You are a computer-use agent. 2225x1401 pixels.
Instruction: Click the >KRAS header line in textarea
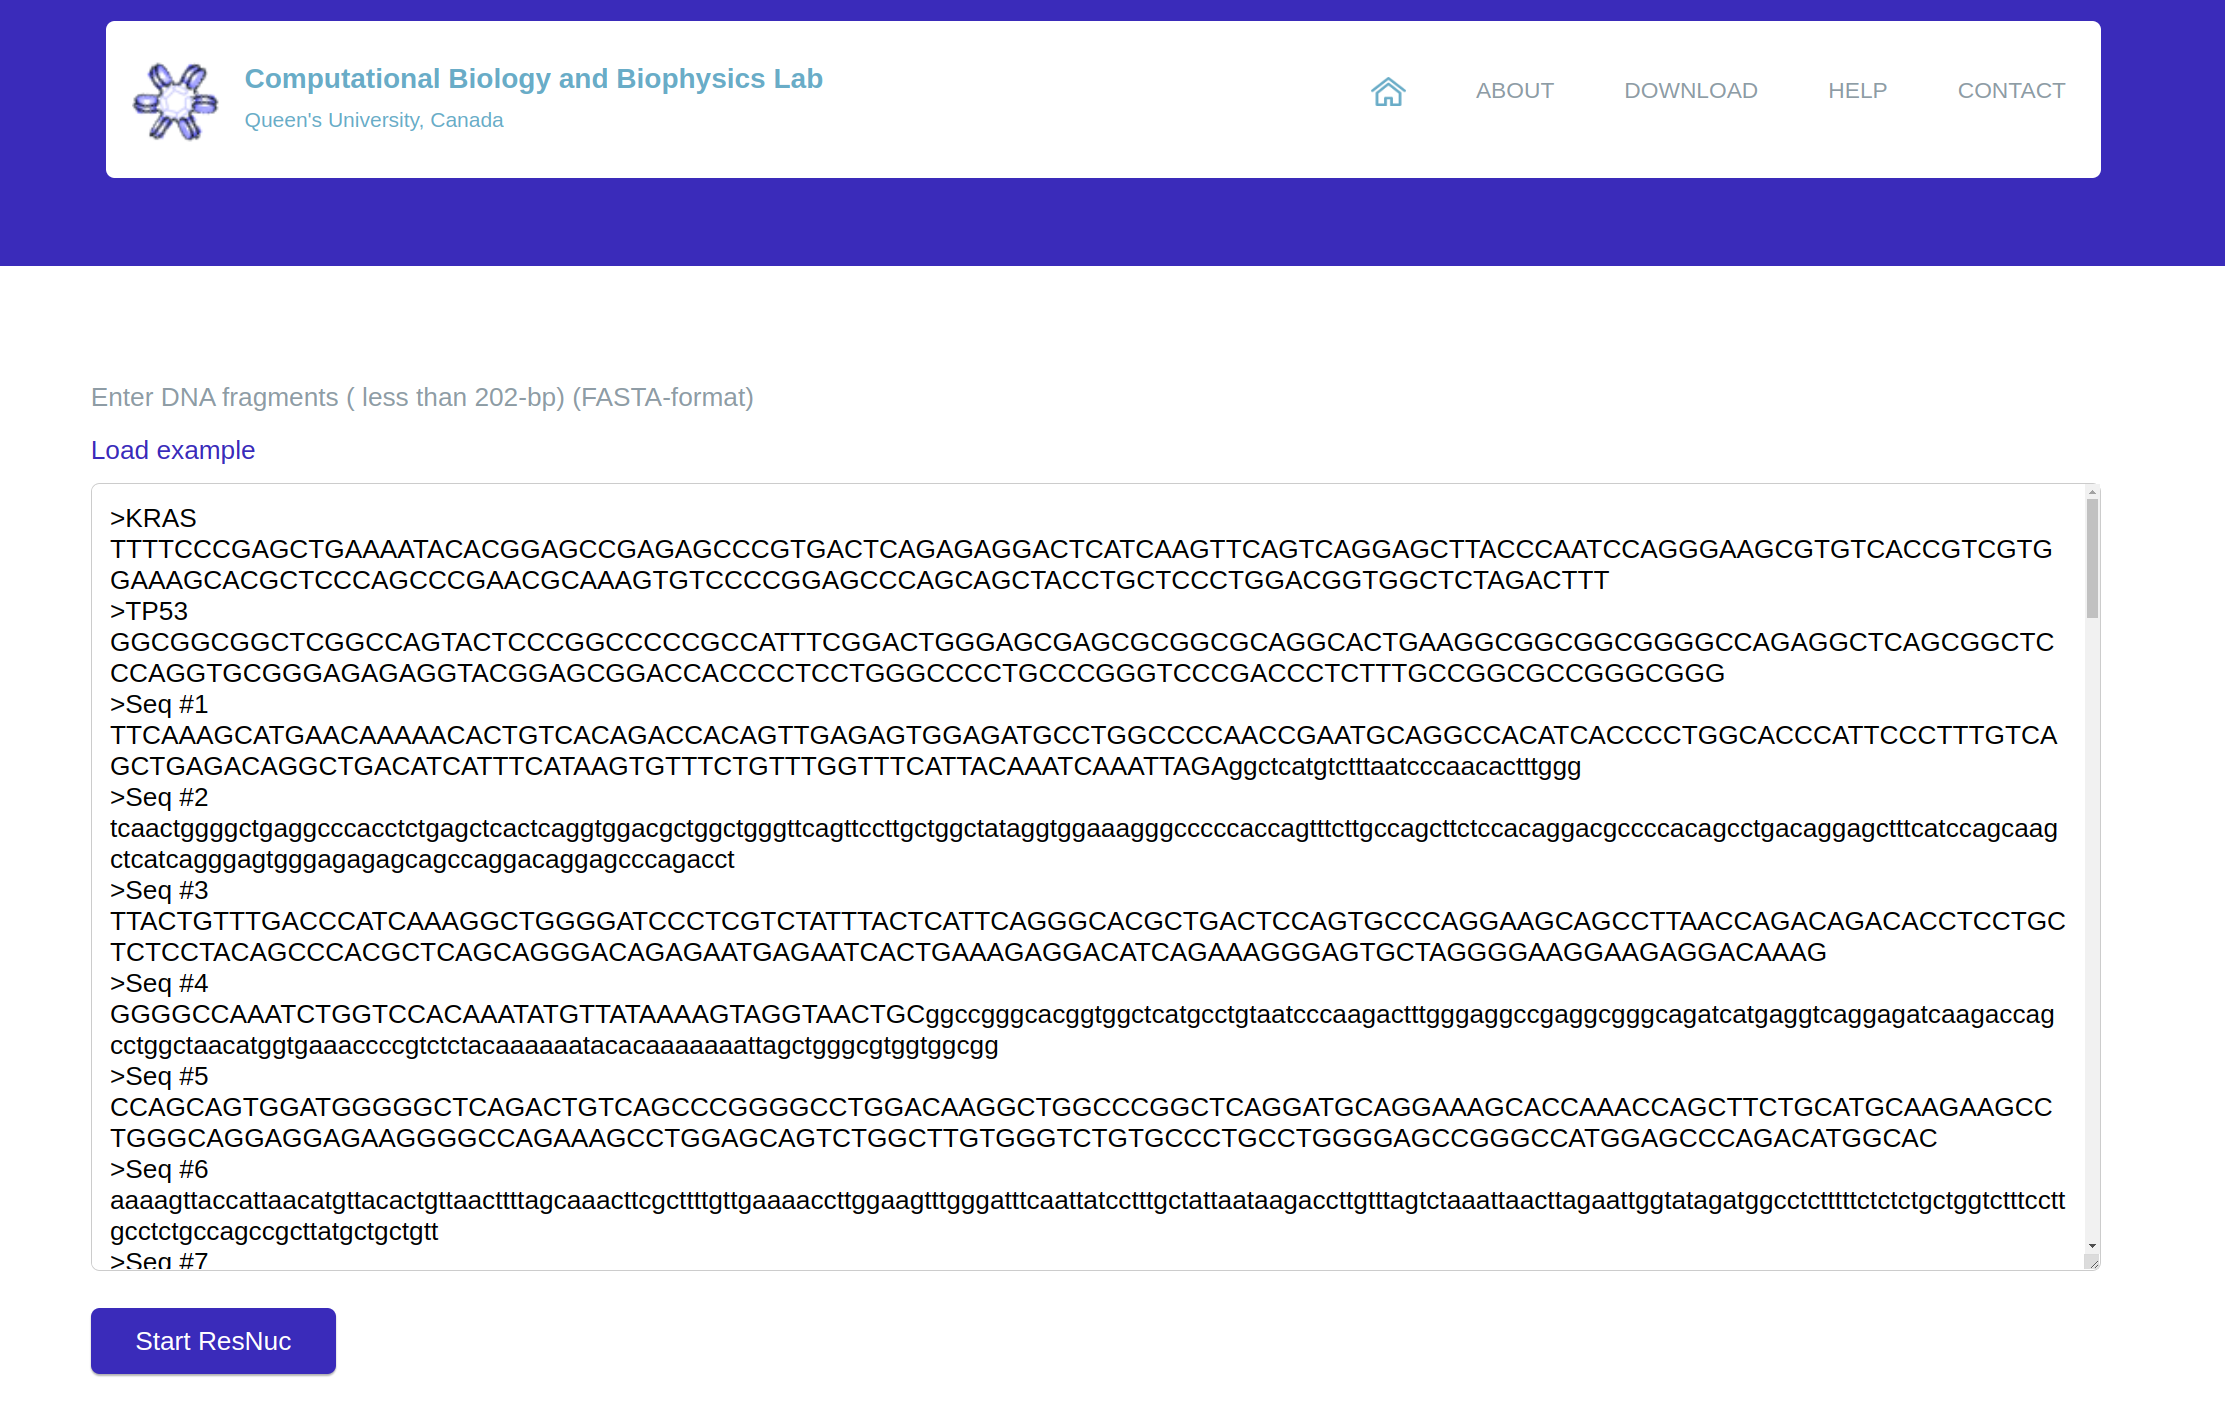(154, 518)
